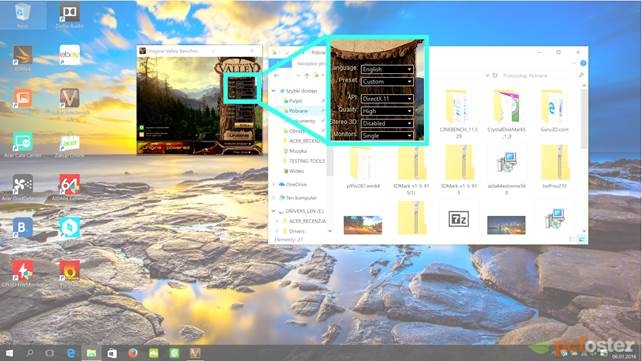Launch Microsoft Edge from the taskbar

(x=71, y=353)
